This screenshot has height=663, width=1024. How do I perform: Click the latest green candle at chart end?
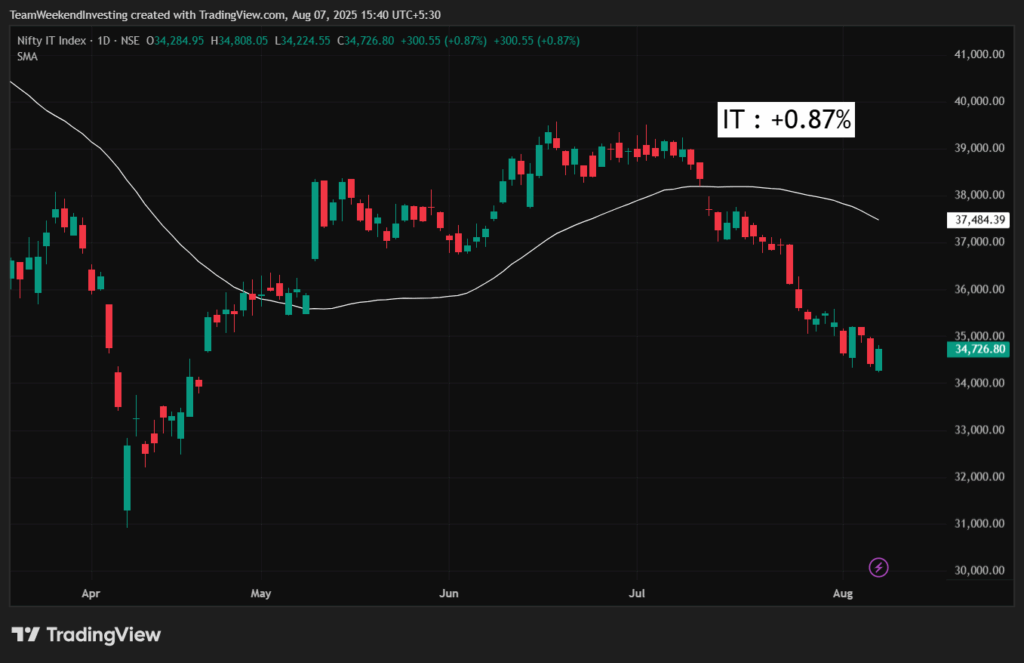(879, 359)
